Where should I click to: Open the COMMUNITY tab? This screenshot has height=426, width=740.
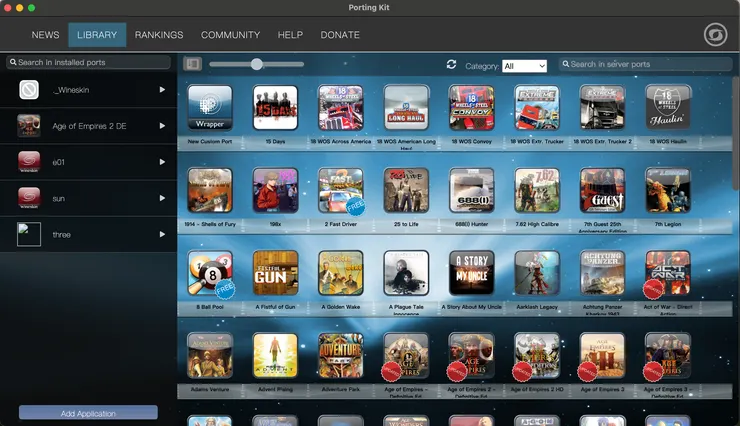230,35
